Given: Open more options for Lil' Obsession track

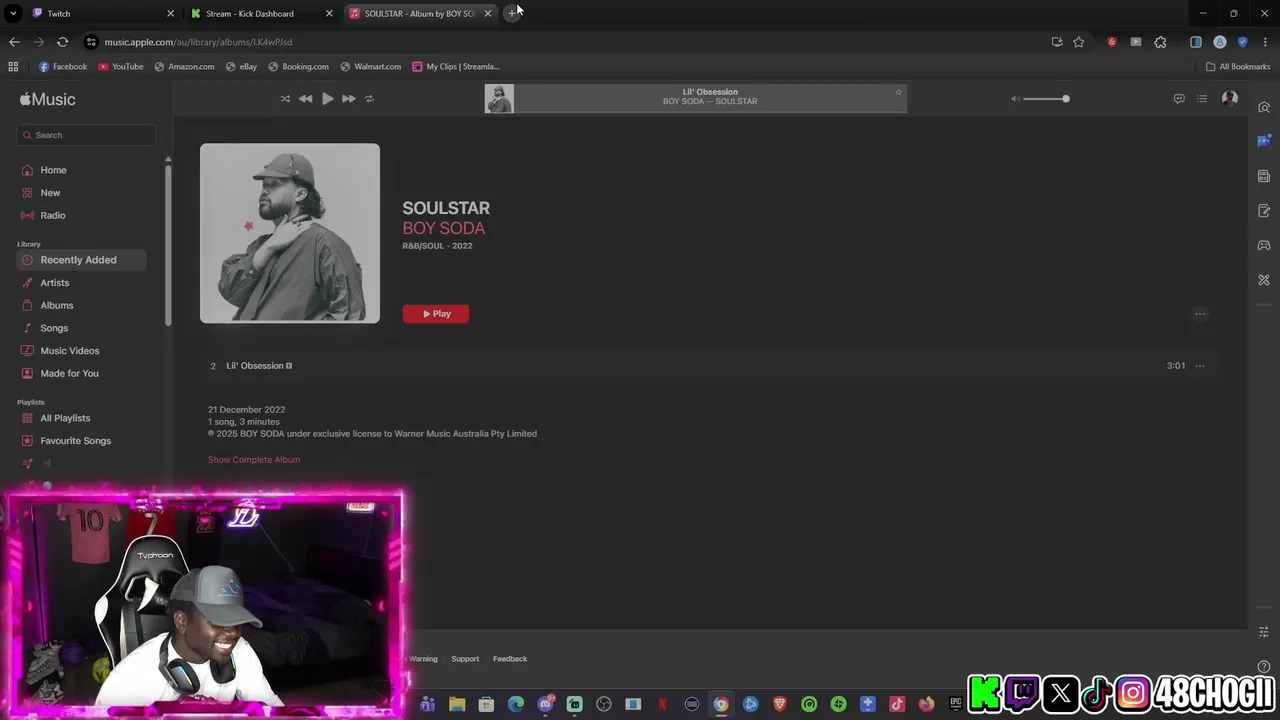Looking at the screenshot, I should [x=1200, y=366].
